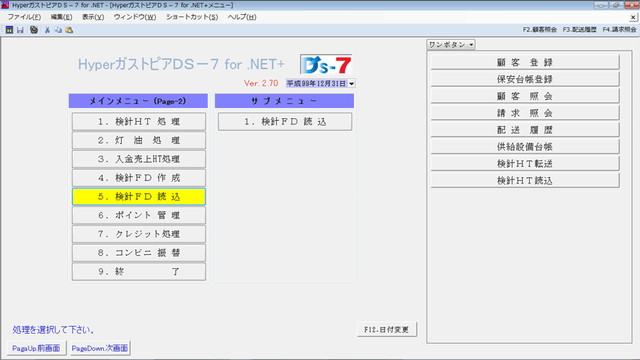Select 2. 灯油処理 in main menu

(139, 140)
